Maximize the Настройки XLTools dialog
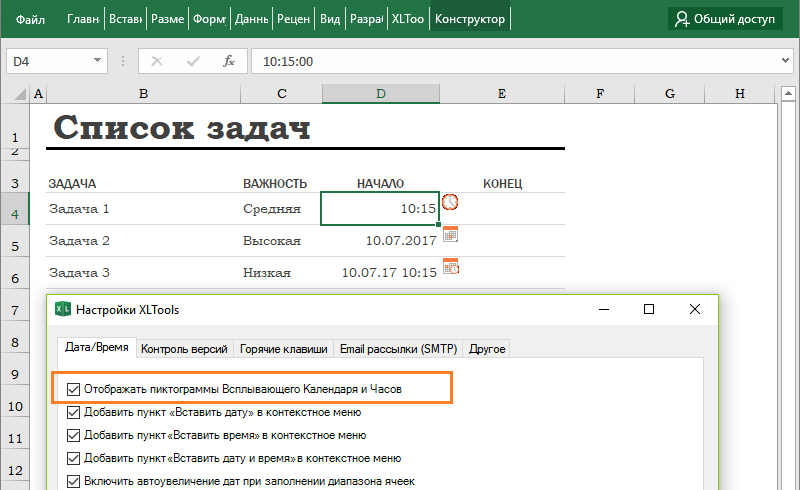Screen dimensions: 800x490 pyautogui.click(x=649, y=309)
